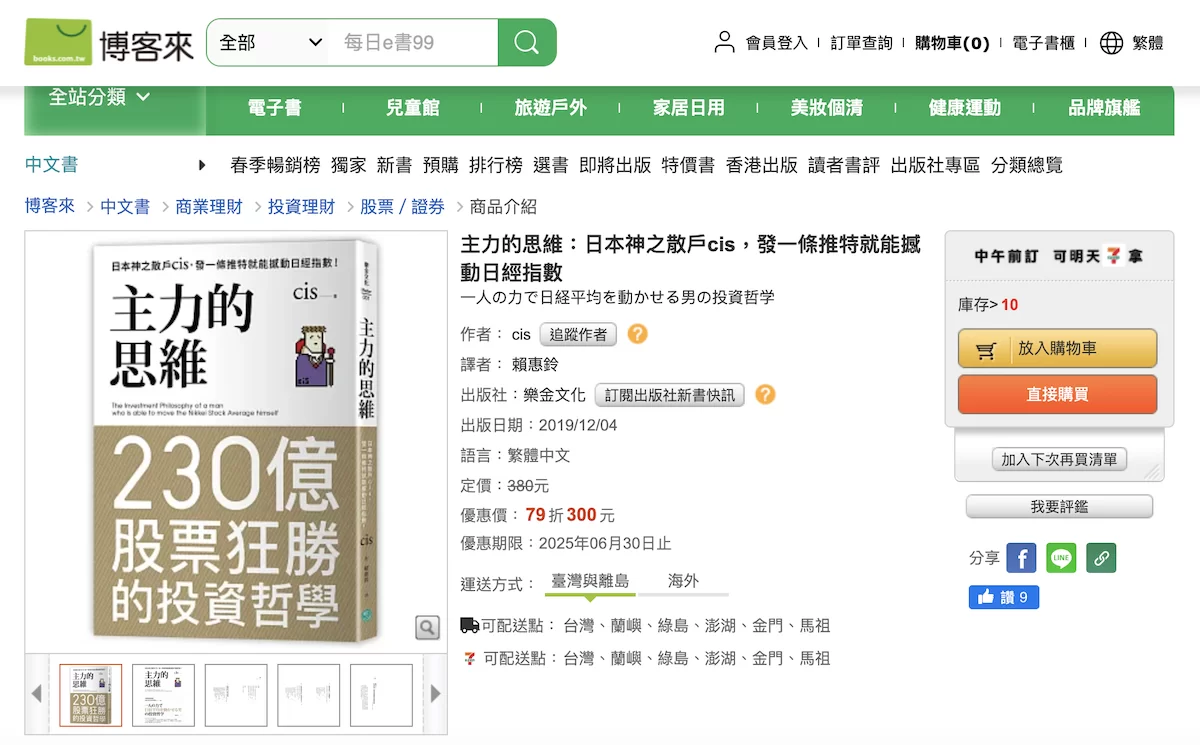
Task: Show previous thumbnails with left arrow
Action: point(37,693)
